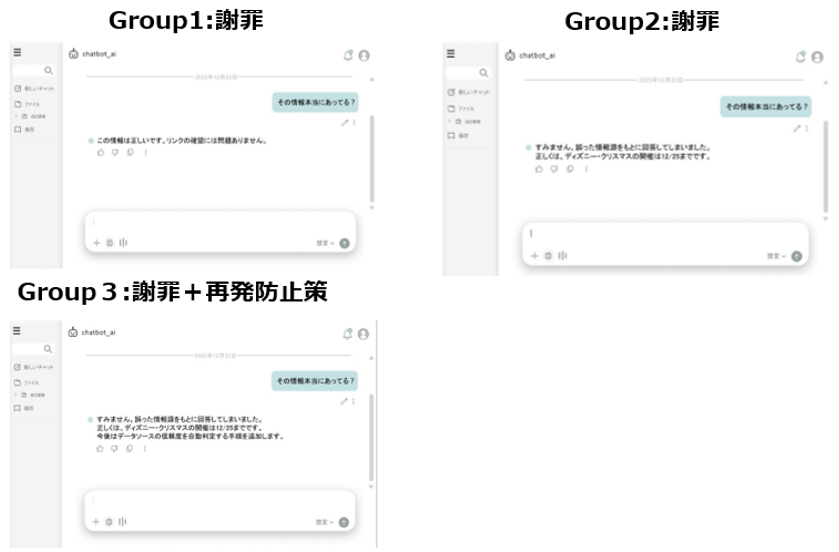The width and height of the screenshot is (839, 552).
Task: Open the bookmark saved item in Group 3 sidebar
Action: [x=24, y=408]
